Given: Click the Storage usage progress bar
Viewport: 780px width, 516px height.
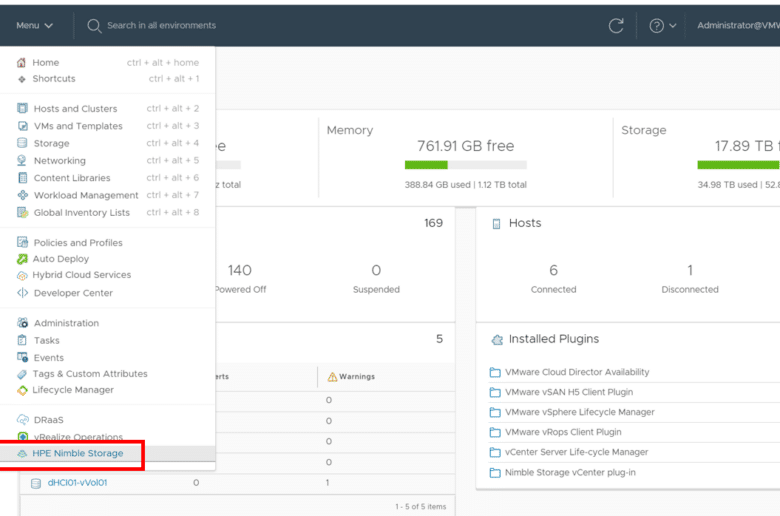Looking at the screenshot, I should (x=738, y=165).
